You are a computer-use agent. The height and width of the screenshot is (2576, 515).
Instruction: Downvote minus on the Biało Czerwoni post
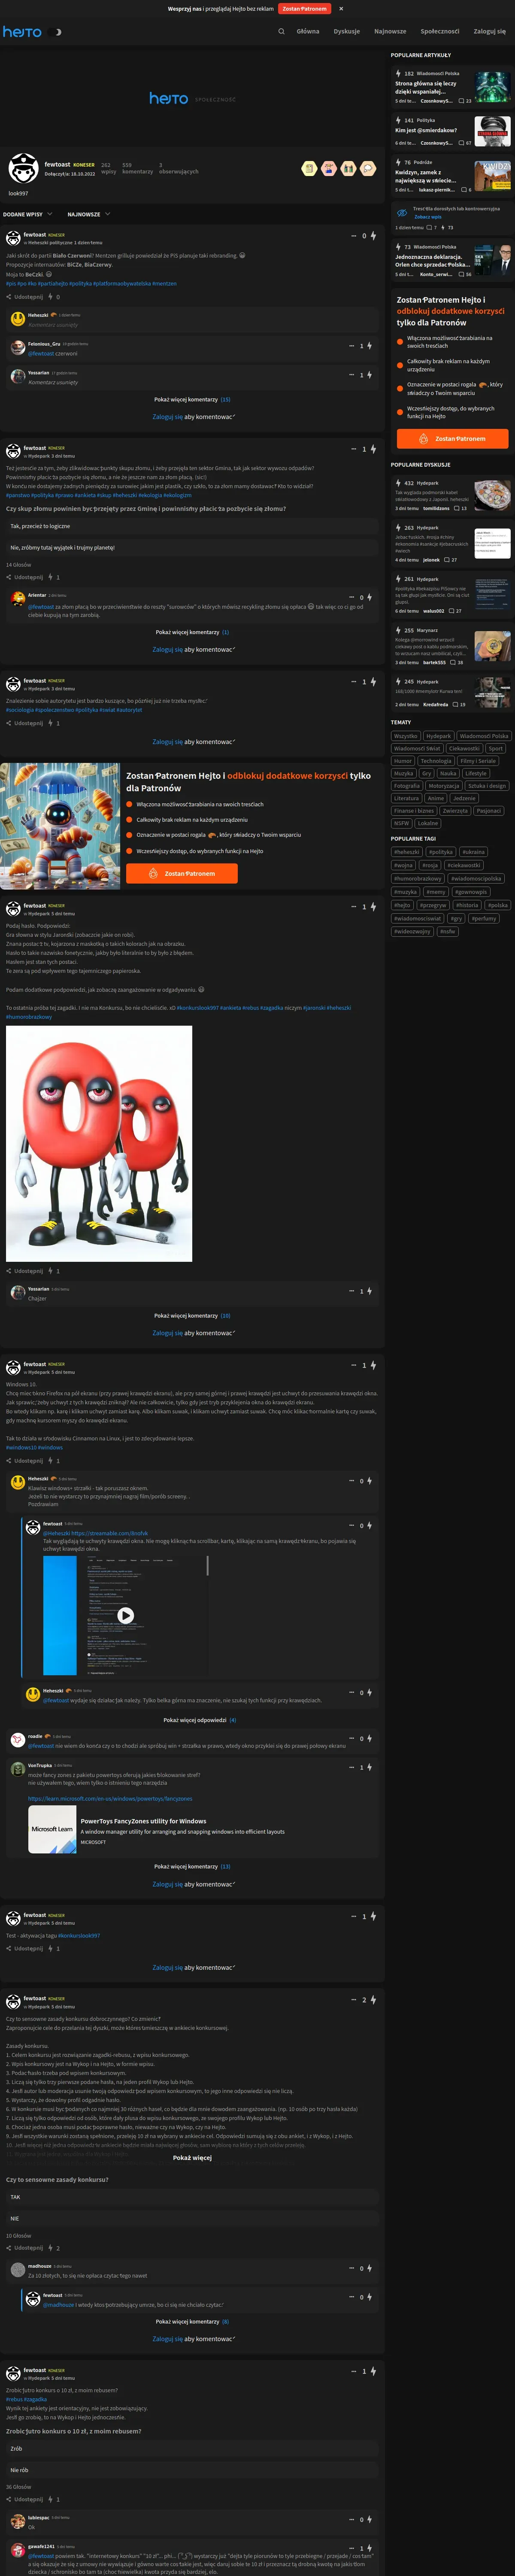pyautogui.click(x=353, y=236)
